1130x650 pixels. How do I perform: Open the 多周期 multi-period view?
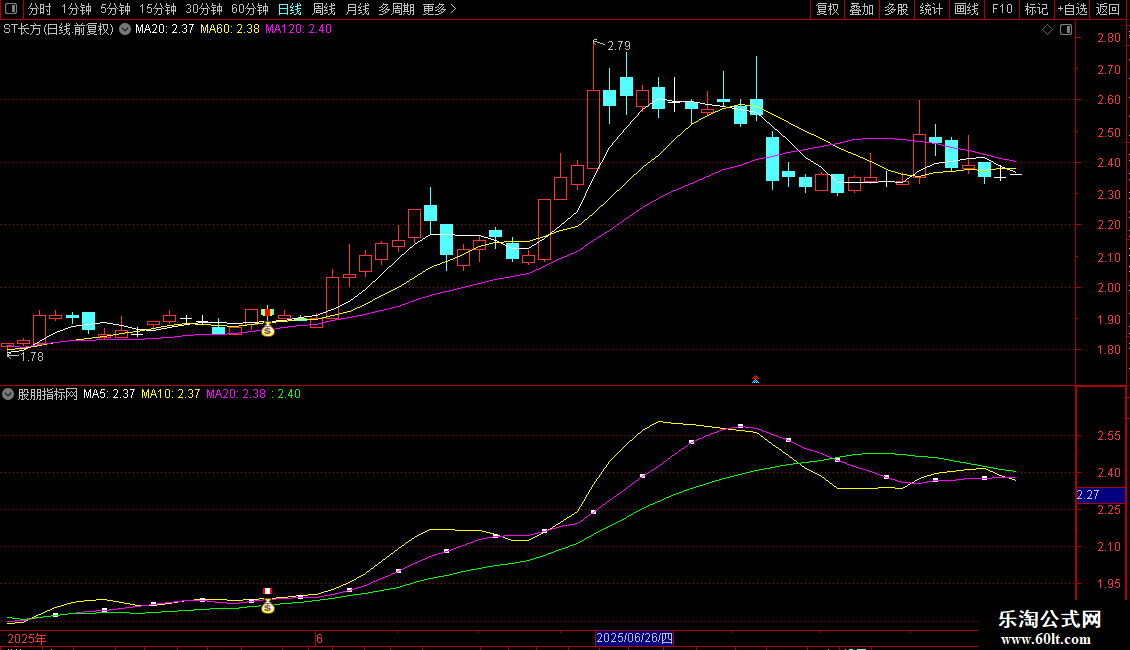tap(396, 9)
